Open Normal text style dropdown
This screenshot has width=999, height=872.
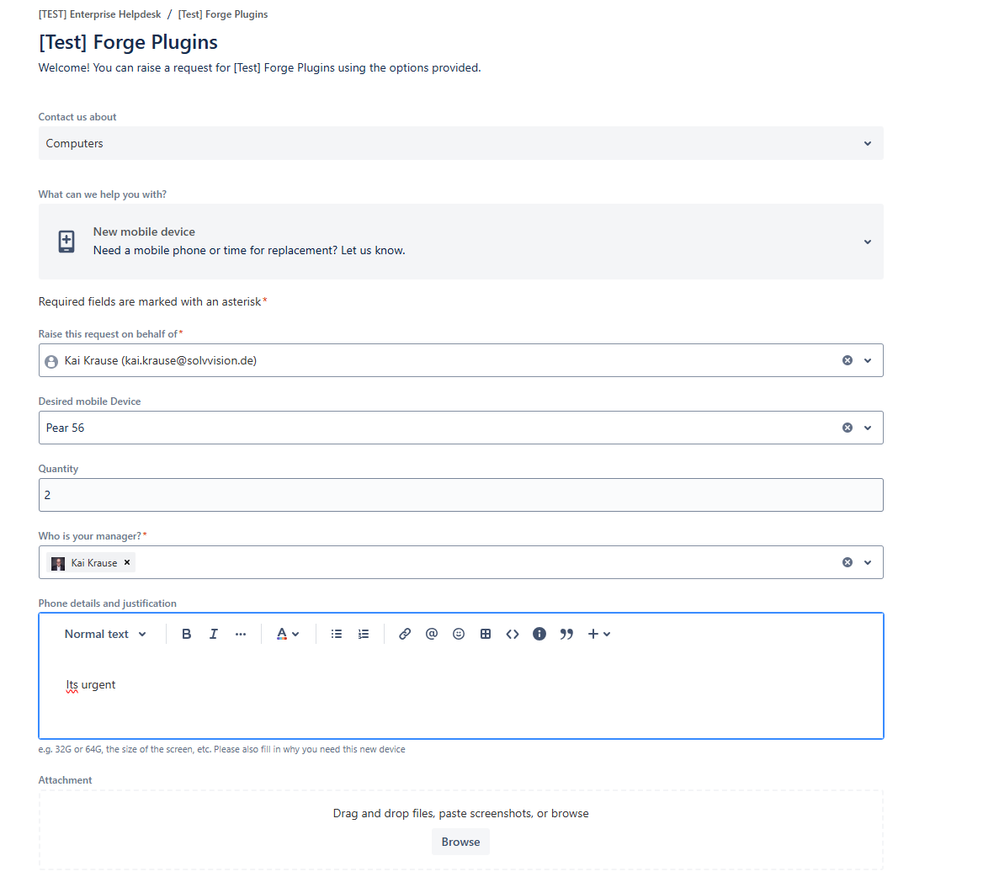coord(106,634)
